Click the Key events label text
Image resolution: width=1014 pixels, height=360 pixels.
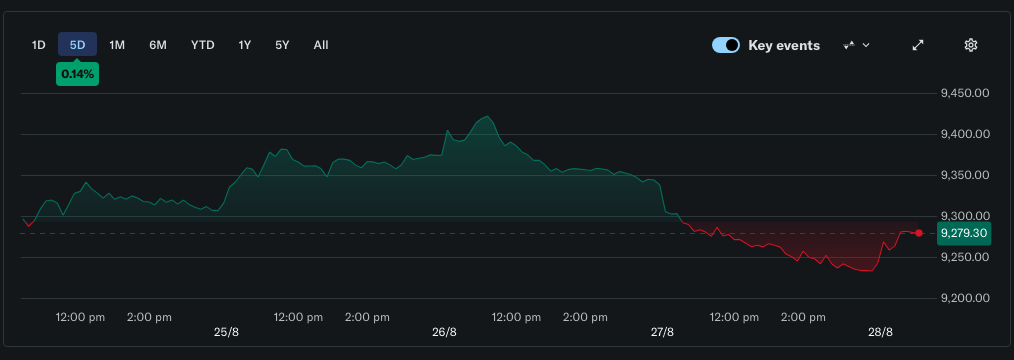coord(784,45)
